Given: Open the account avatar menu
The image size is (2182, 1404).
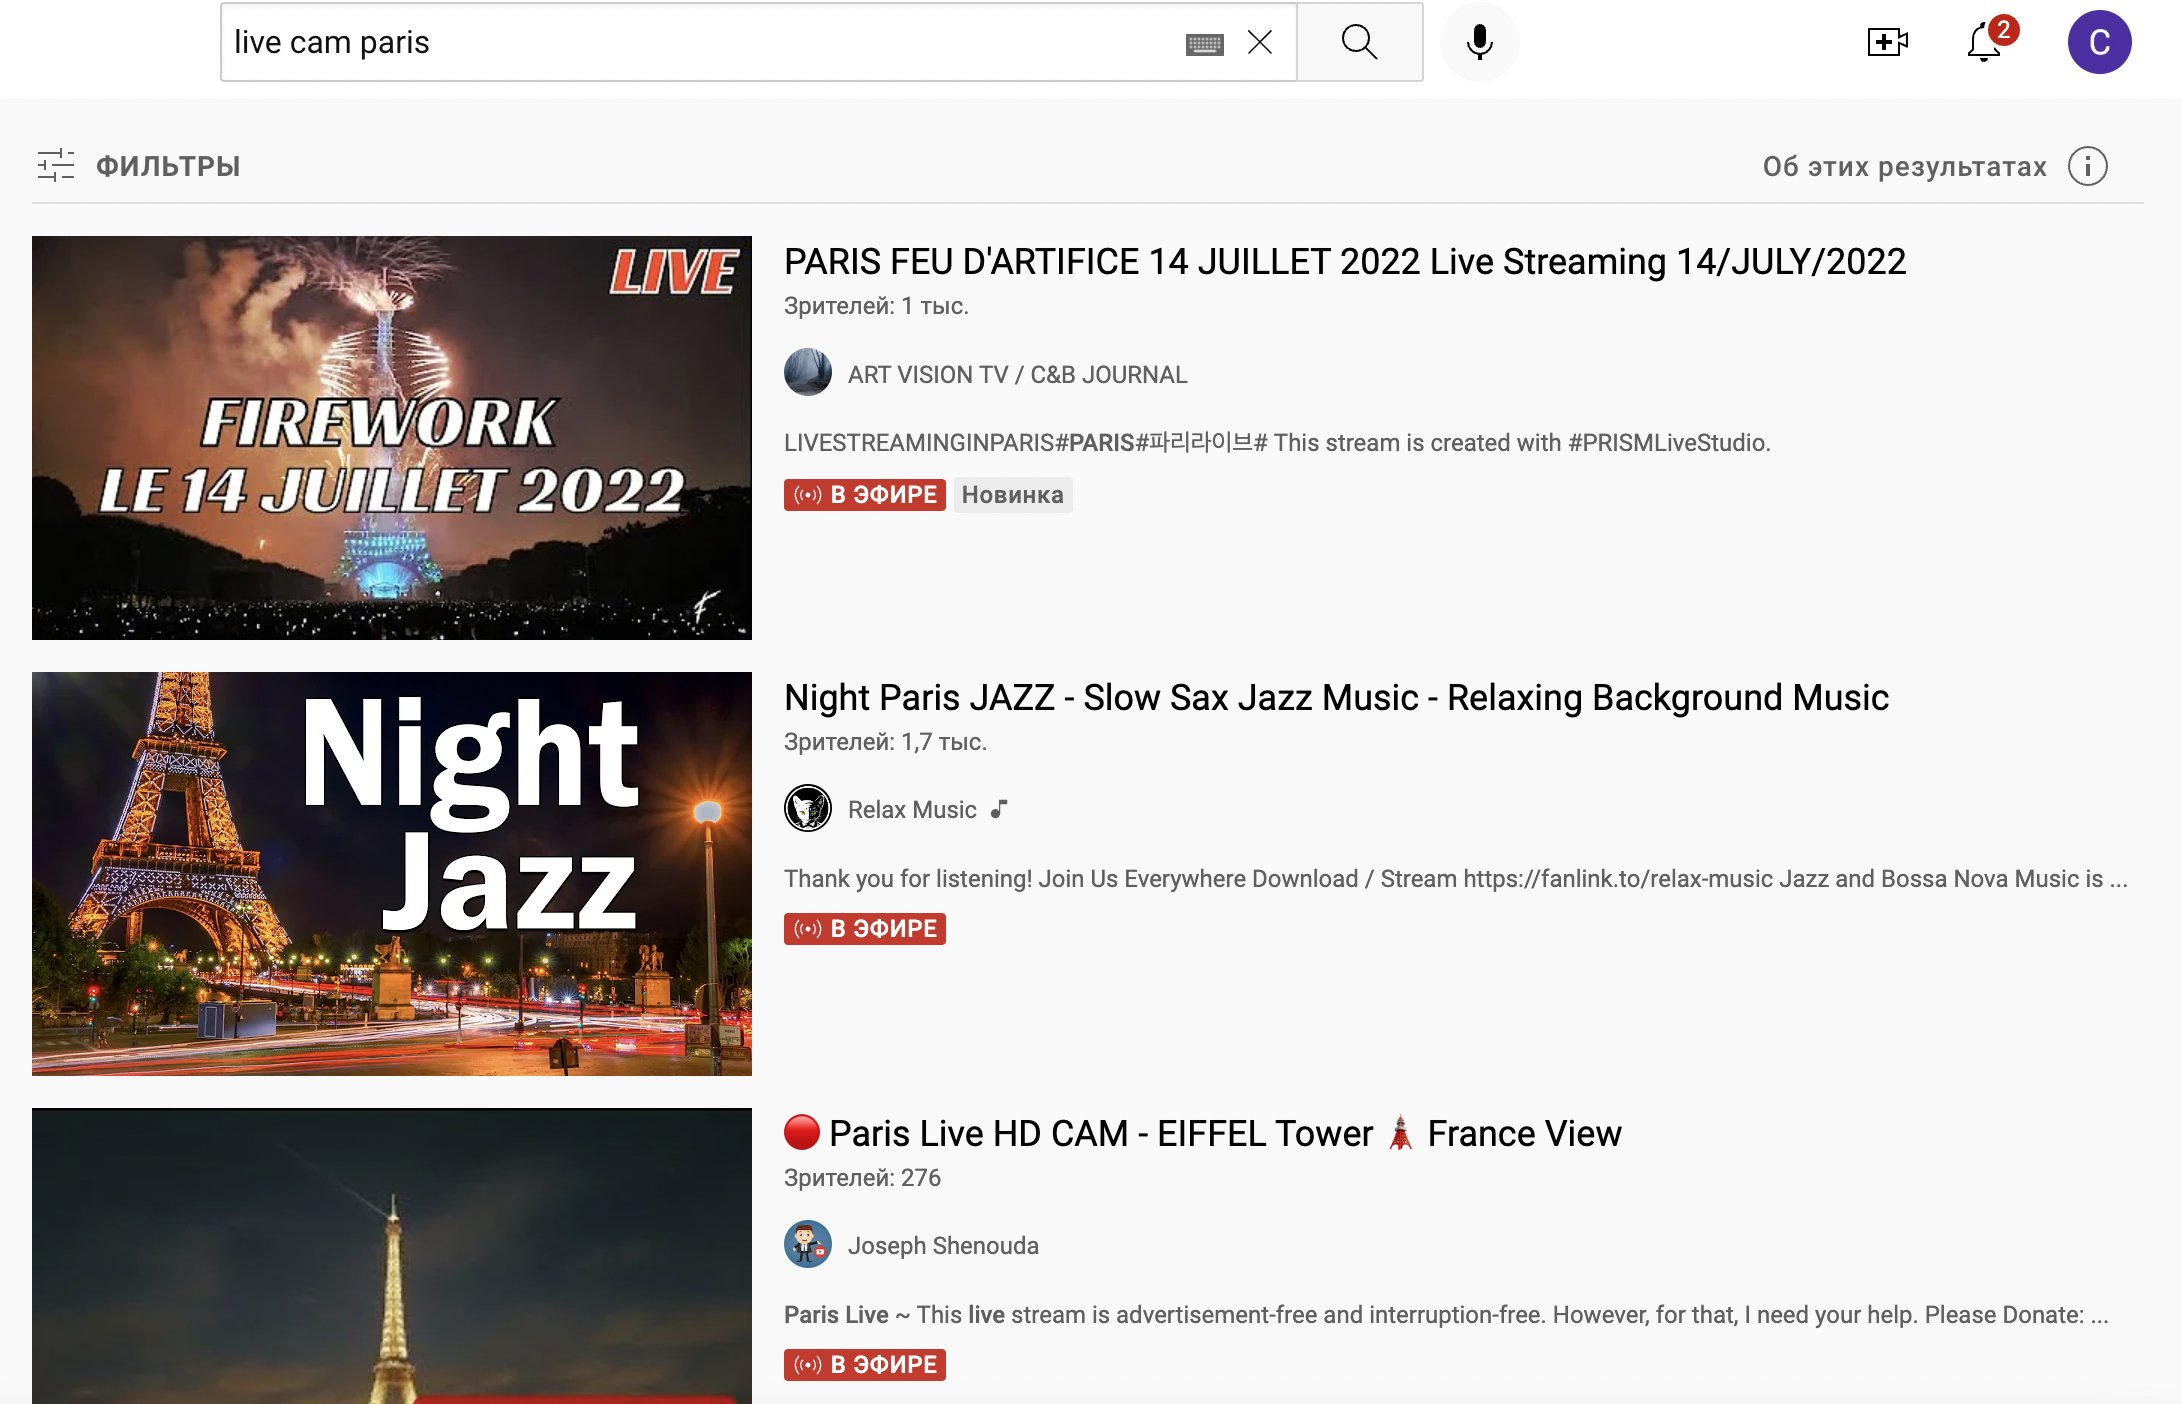Looking at the screenshot, I should 2099,42.
